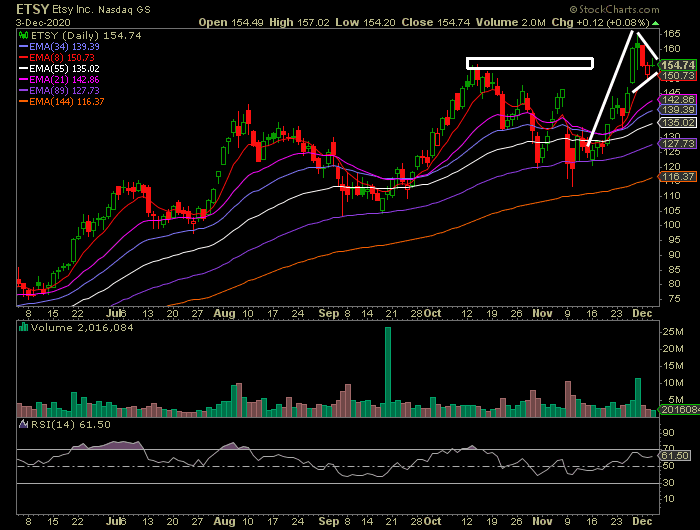Click the High 157.02 value
700x530 pixels.
pyautogui.click(x=299, y=22)
